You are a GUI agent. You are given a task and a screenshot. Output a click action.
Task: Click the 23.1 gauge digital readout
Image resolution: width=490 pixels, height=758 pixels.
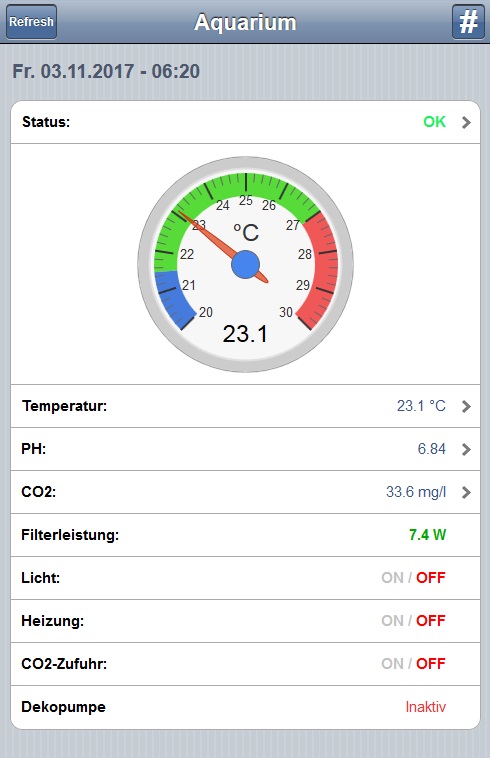pos(245,334)
